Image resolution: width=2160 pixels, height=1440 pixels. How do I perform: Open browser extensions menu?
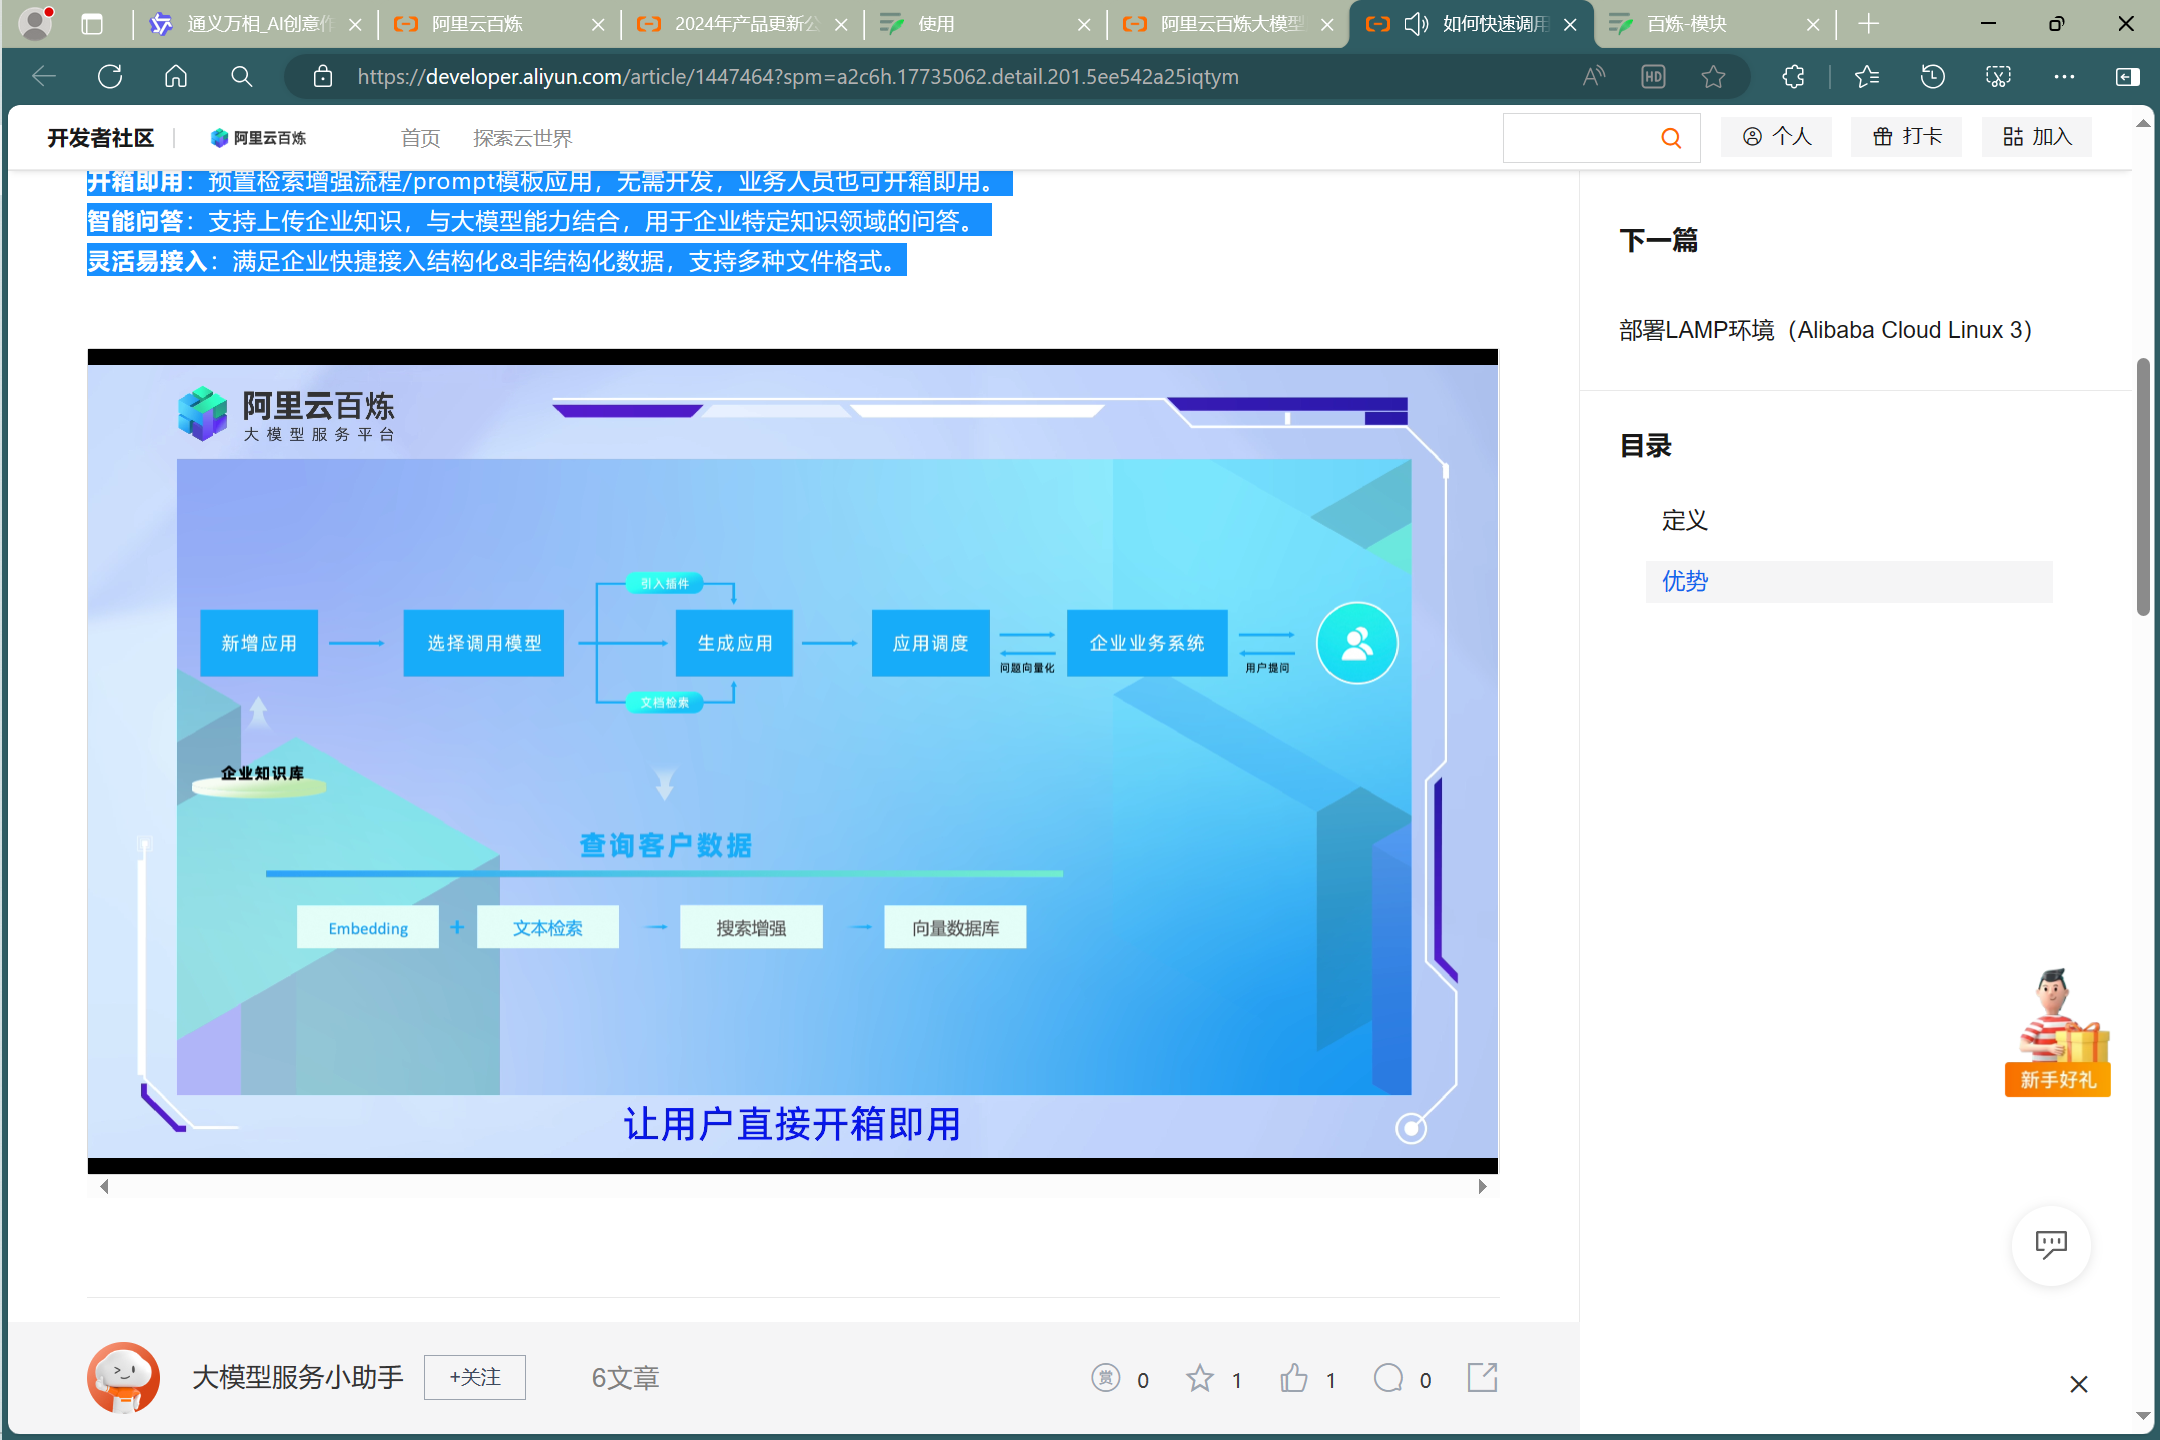[1793, 77]
